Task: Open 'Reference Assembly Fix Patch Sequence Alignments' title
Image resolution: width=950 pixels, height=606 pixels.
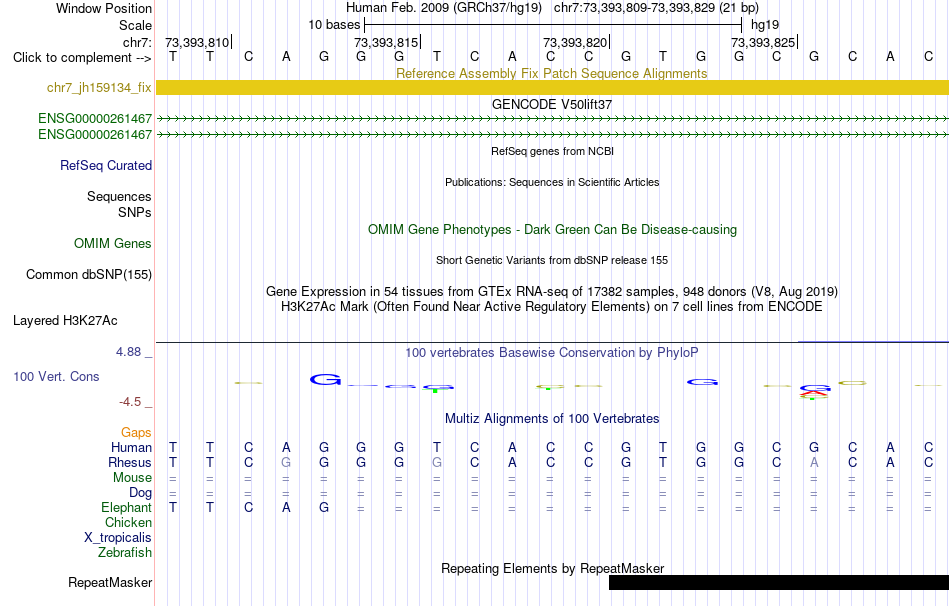Action: [552, 73]
